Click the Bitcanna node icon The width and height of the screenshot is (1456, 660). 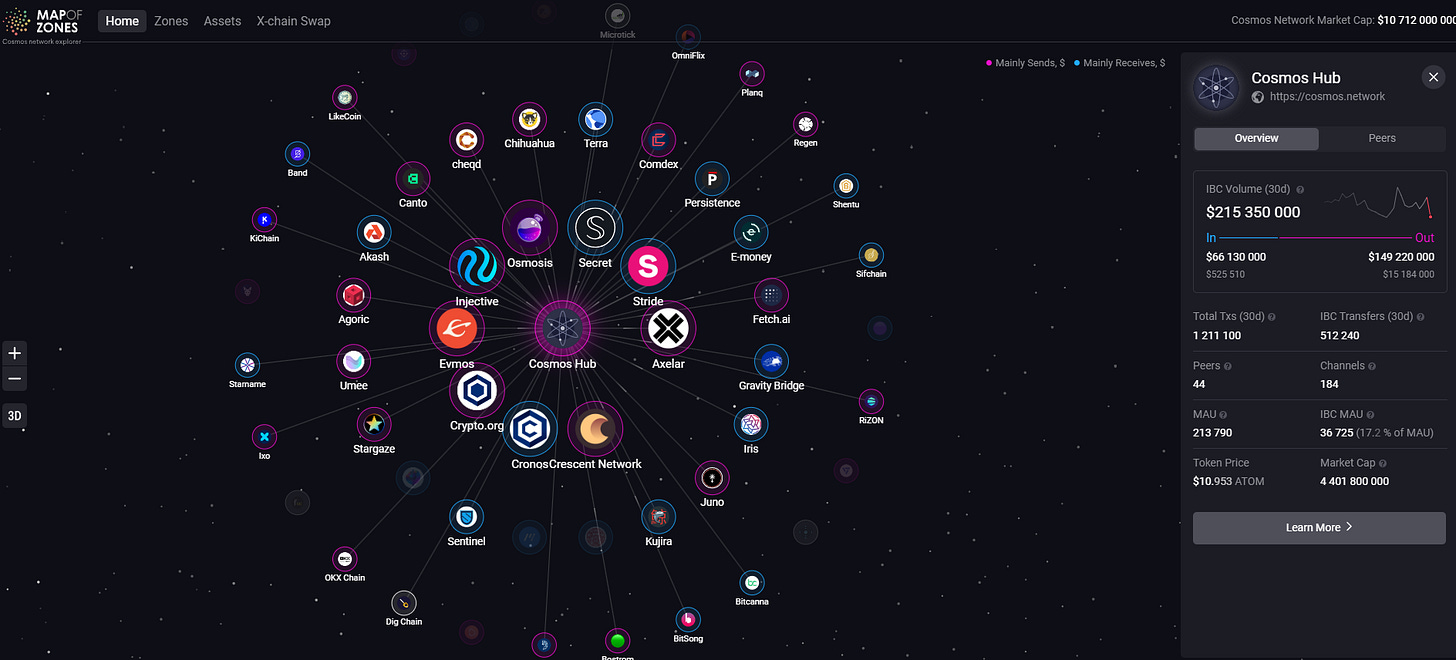point(752,583)
